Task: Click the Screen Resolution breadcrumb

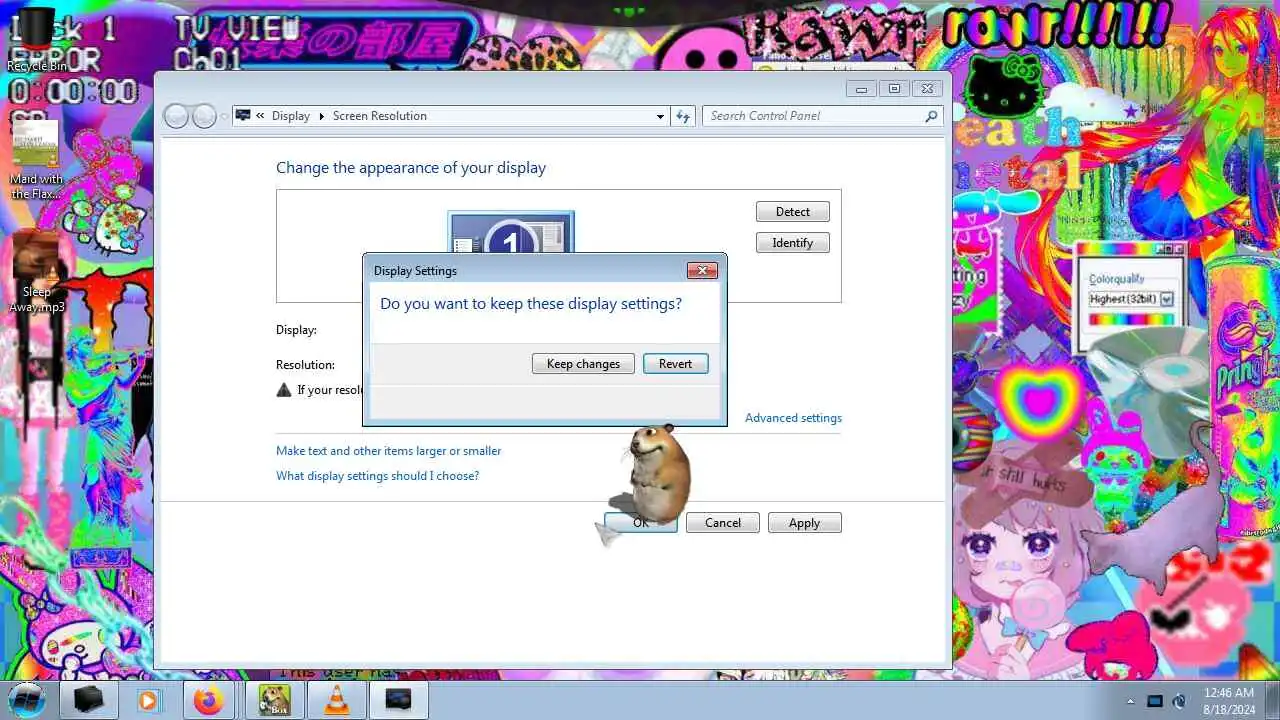Action: pos(380,116)
